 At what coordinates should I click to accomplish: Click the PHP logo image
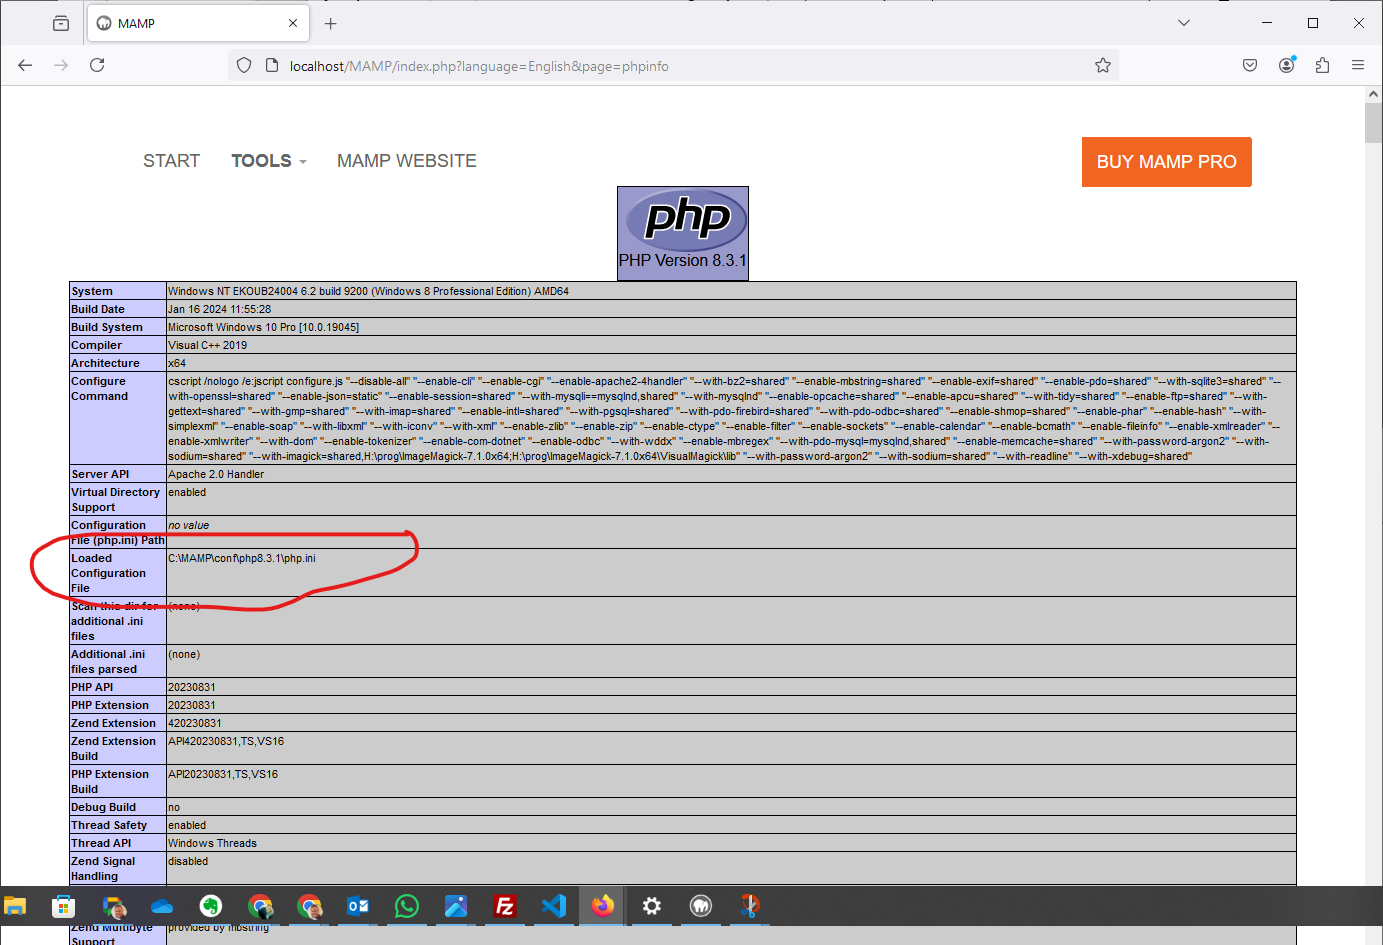683,220
